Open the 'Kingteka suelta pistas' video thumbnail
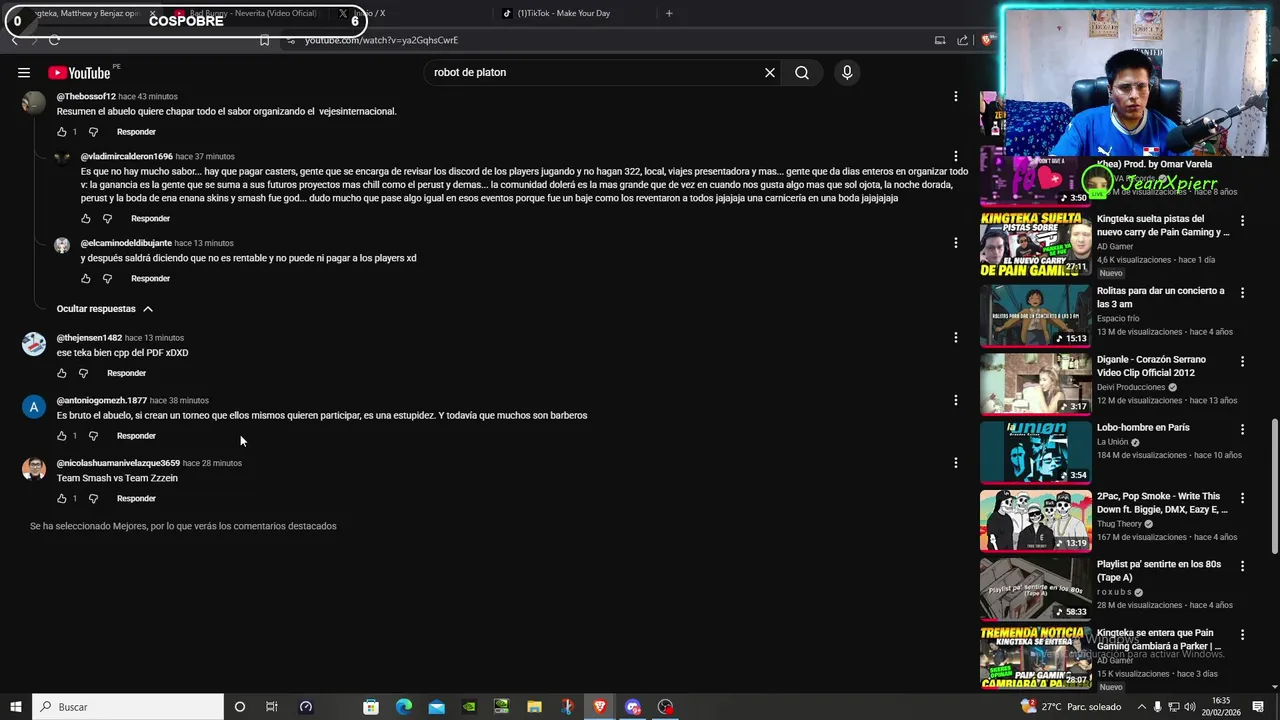 coord(1035,245)
